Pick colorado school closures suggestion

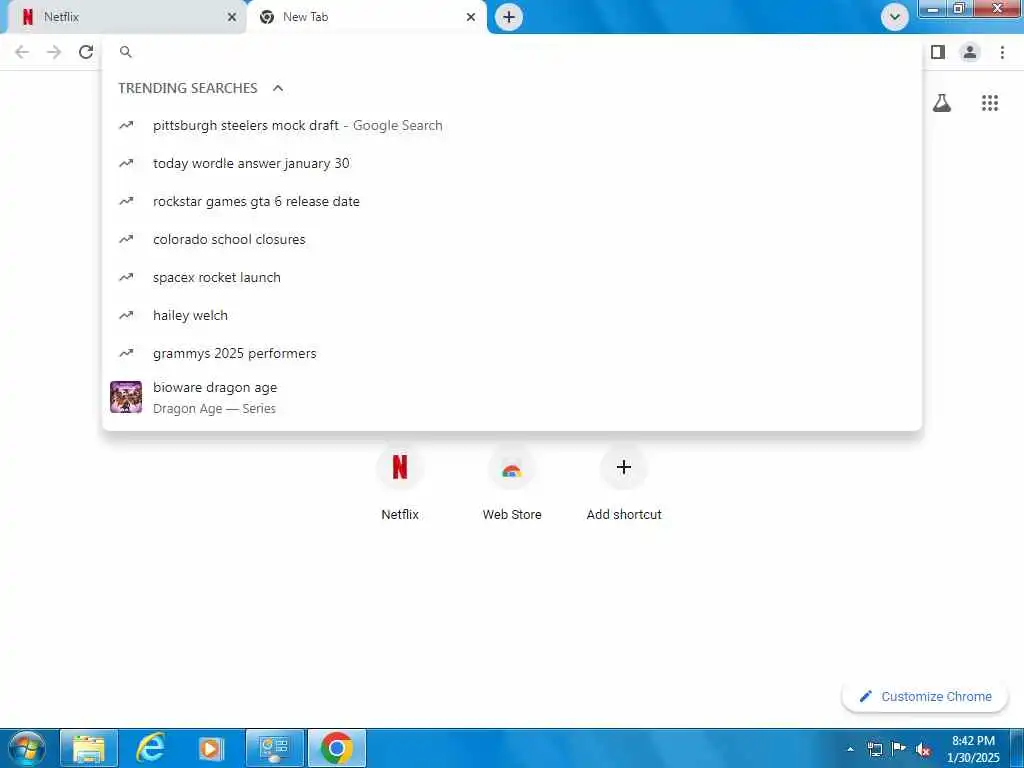tap(512, 239)
